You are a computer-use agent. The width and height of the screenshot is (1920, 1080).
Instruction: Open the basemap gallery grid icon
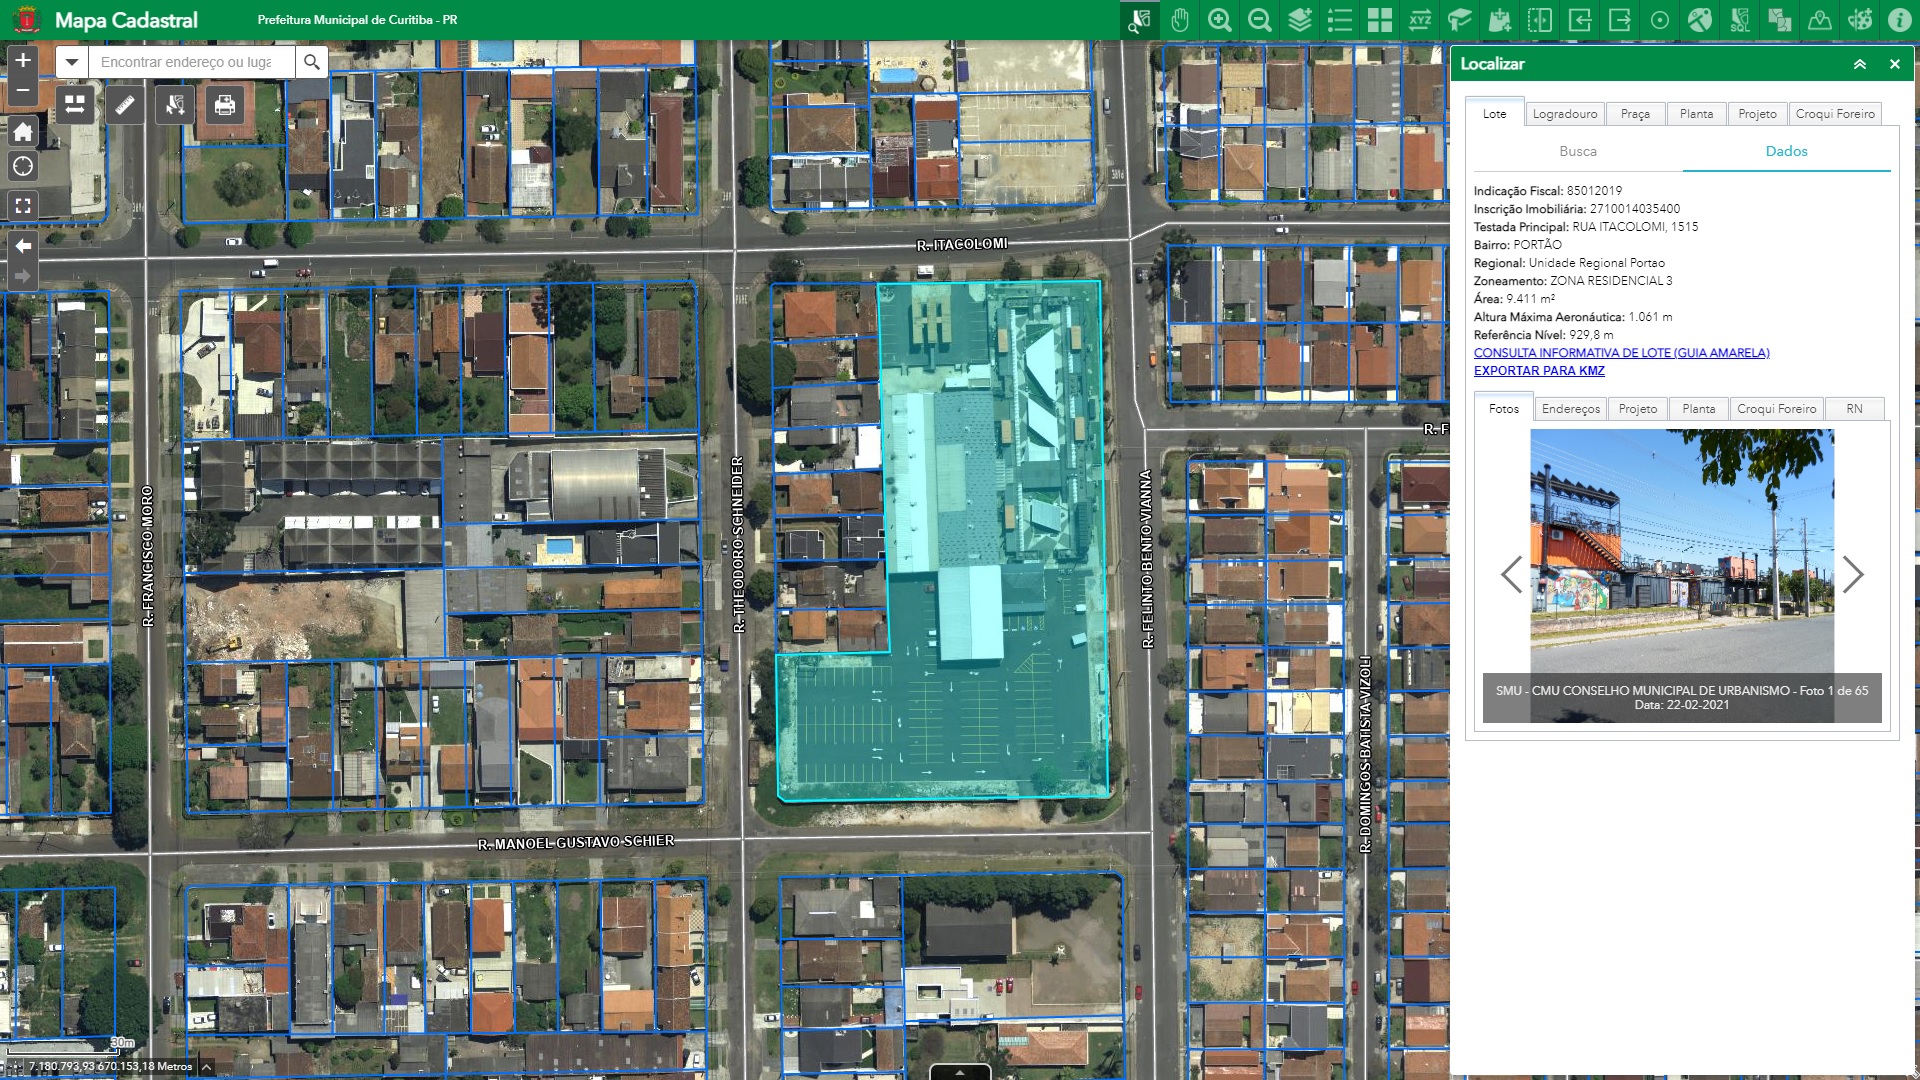click(x=1380, y=20)
